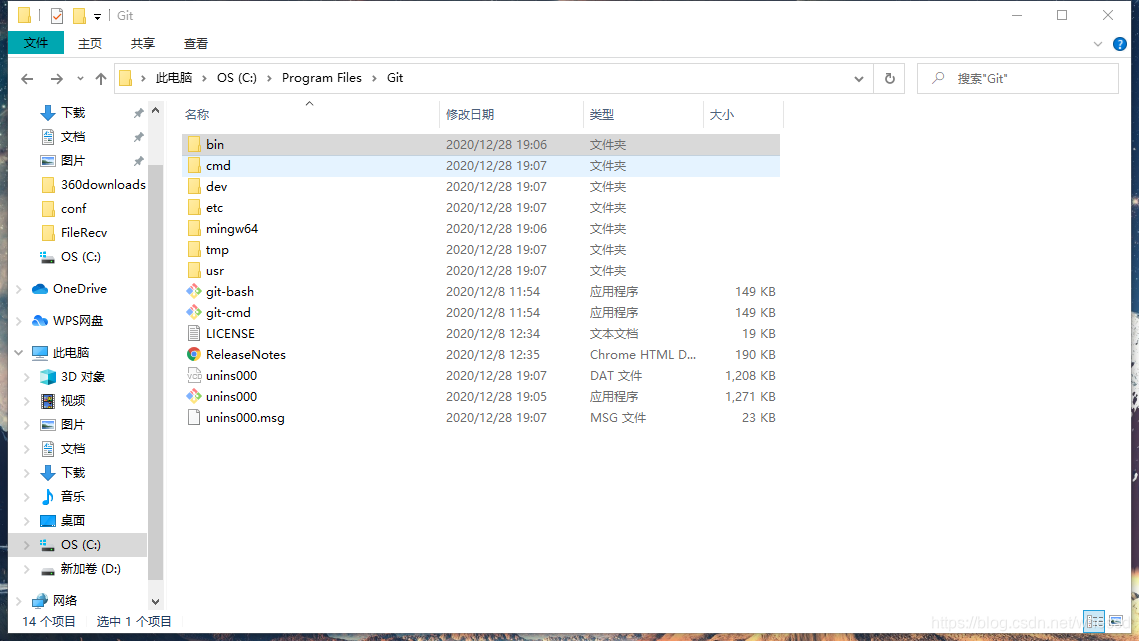Select the unins000.msg file icon
The height and width of the screenshot is (641, 1139).
pyautogui.click(x=194, y=418)
